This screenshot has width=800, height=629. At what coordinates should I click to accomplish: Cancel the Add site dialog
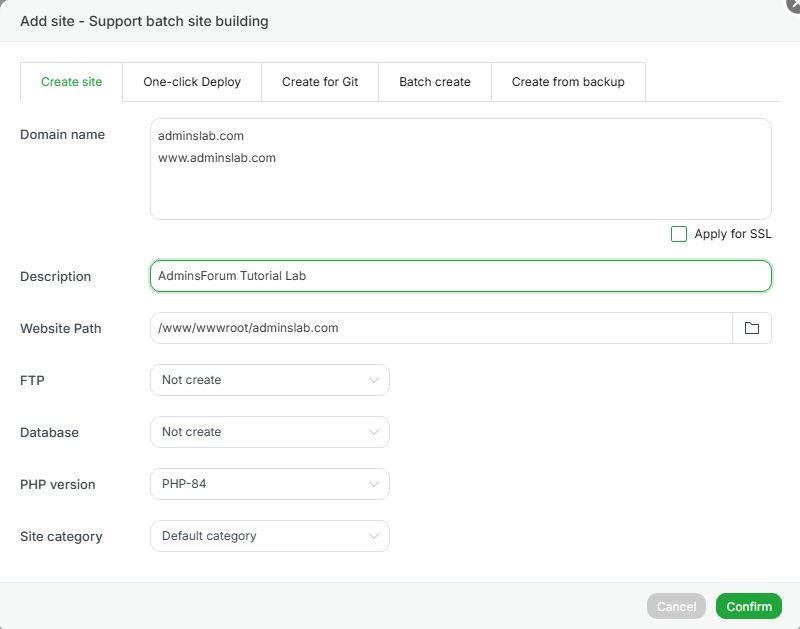[x=676, y=607]
